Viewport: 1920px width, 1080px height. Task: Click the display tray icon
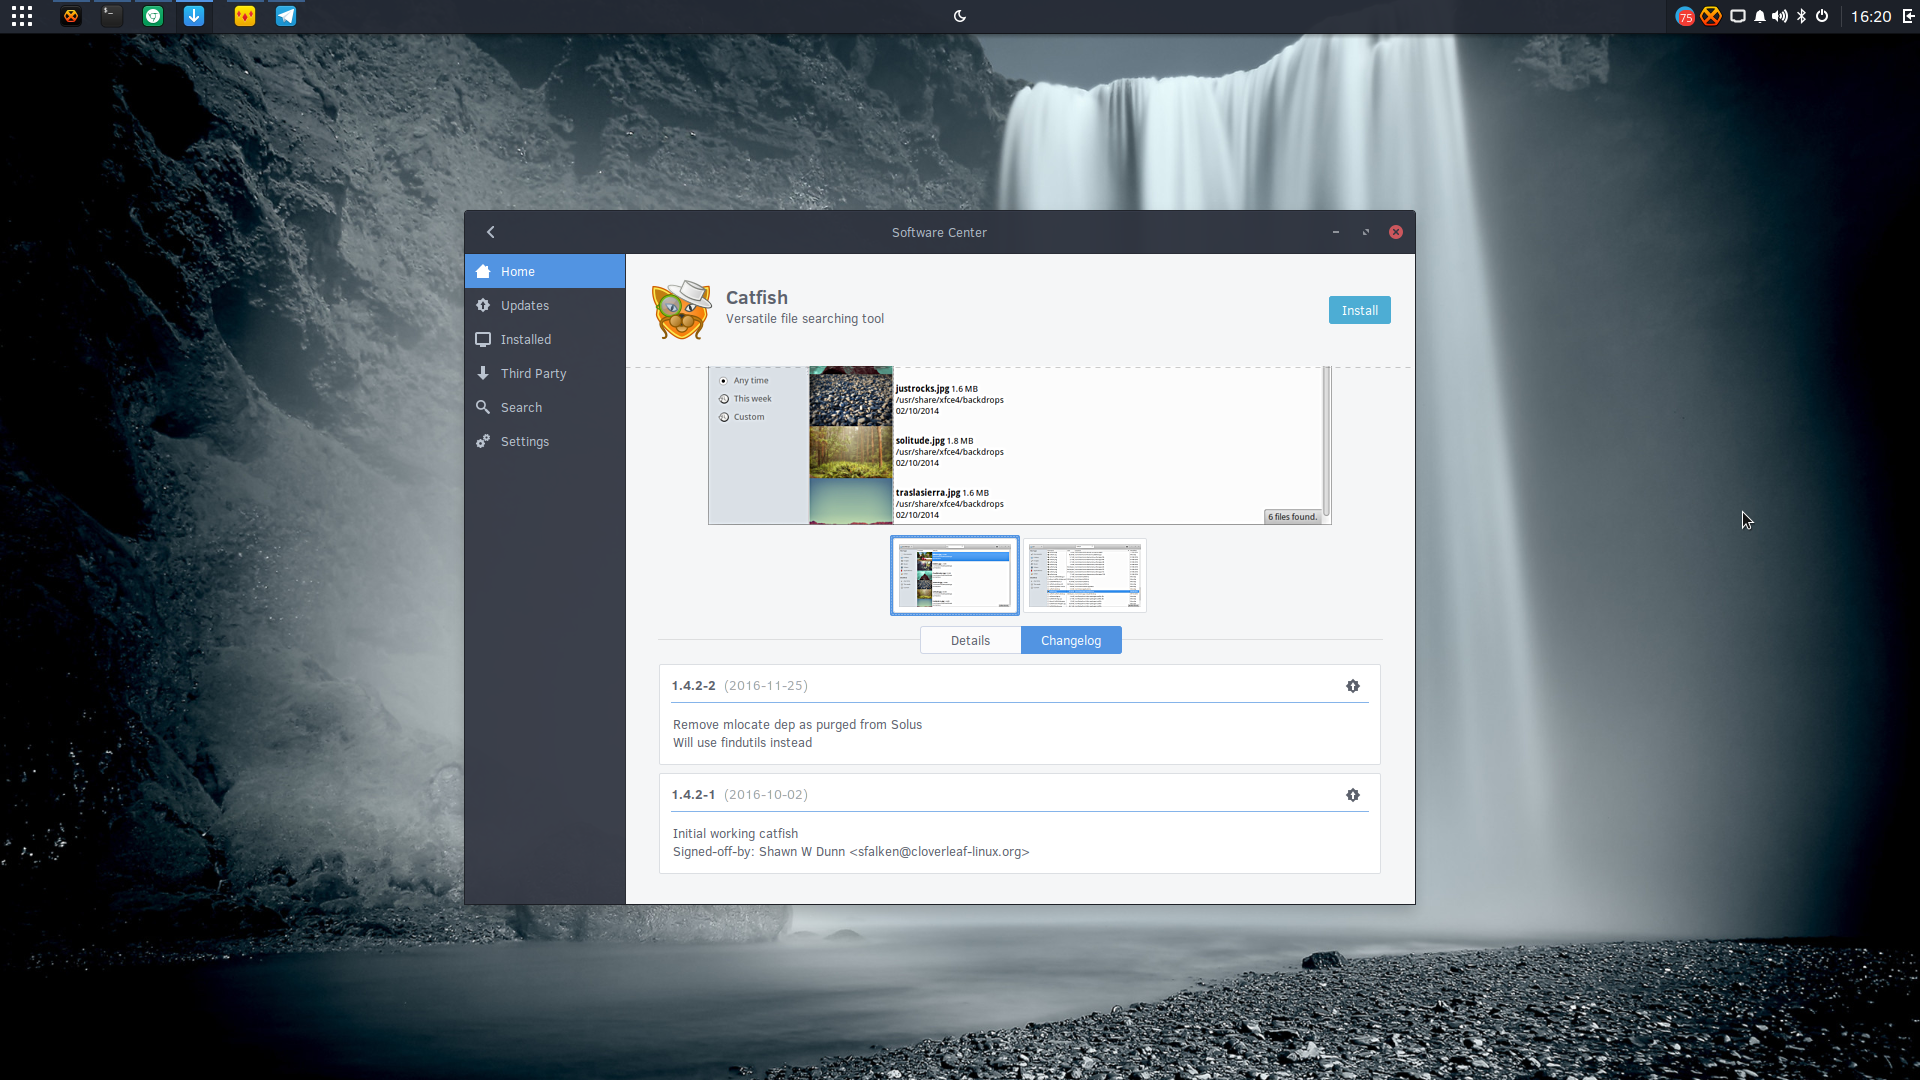[x=1738, y=16]
